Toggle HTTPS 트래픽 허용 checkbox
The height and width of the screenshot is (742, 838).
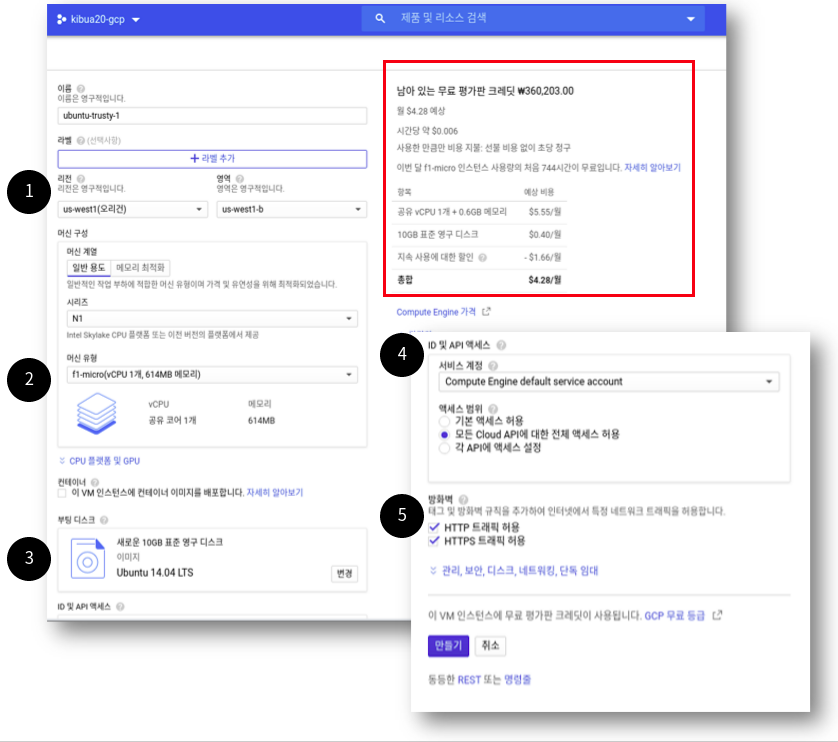tap(434, 542)
